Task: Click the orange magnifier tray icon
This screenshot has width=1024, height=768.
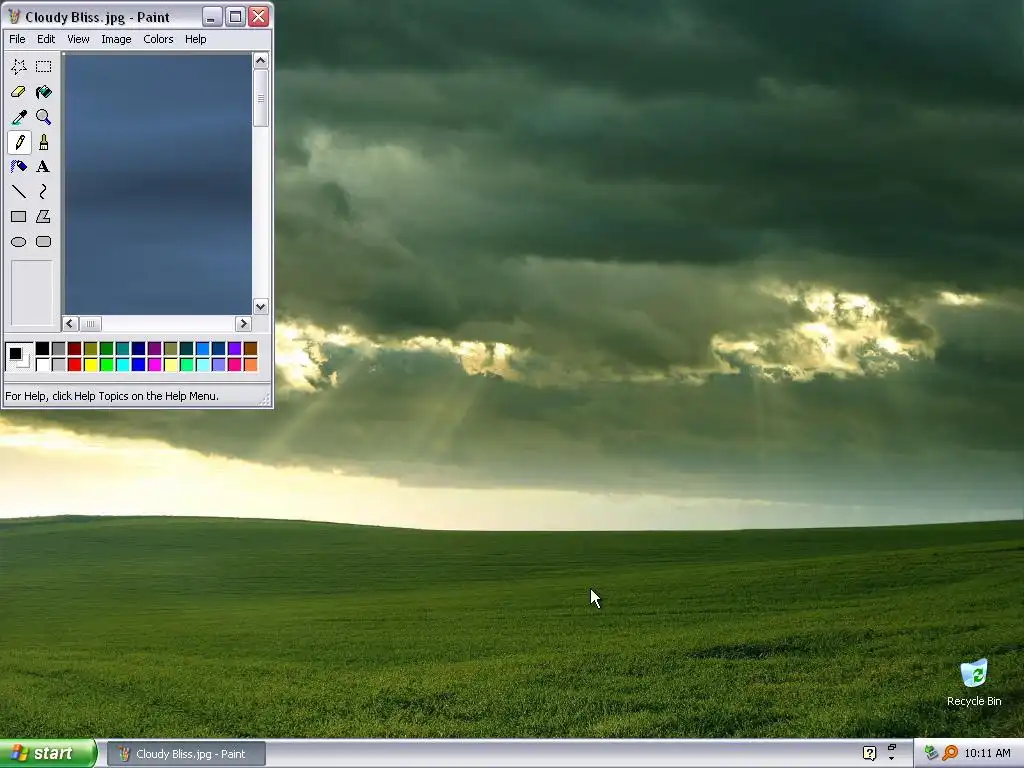Action: (x=950, y=754)
